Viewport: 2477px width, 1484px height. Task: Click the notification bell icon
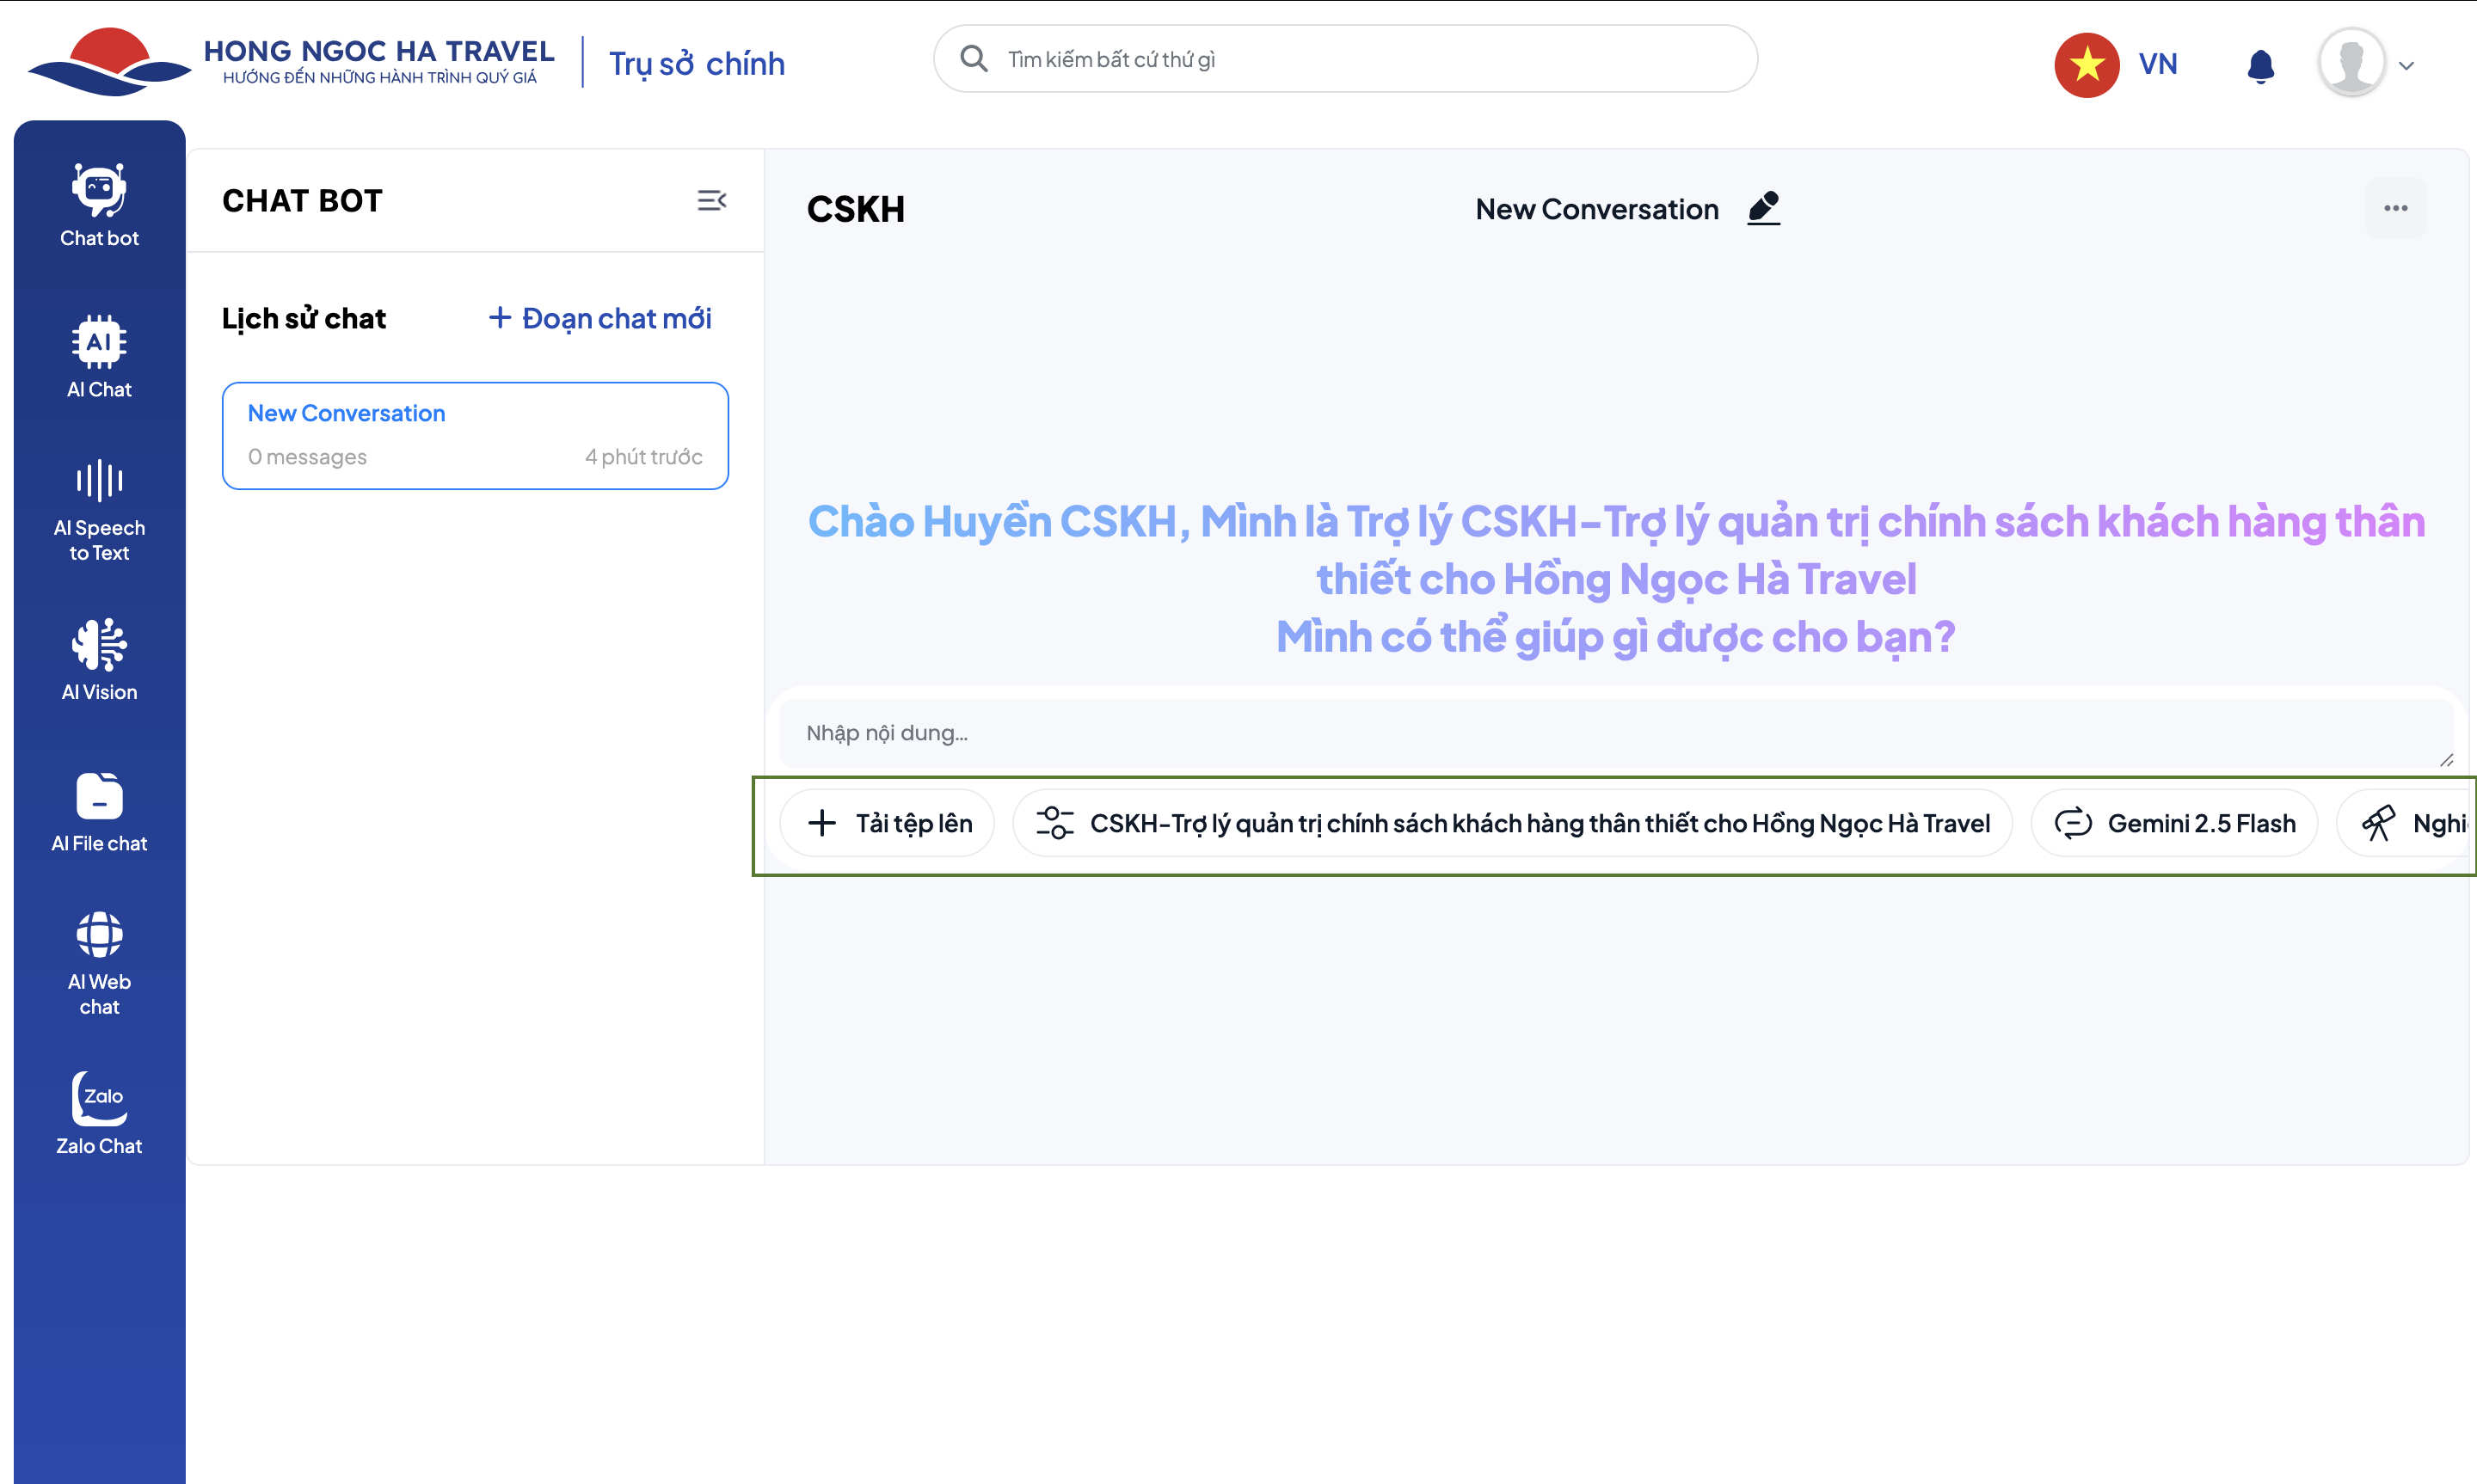point(2260,66)
